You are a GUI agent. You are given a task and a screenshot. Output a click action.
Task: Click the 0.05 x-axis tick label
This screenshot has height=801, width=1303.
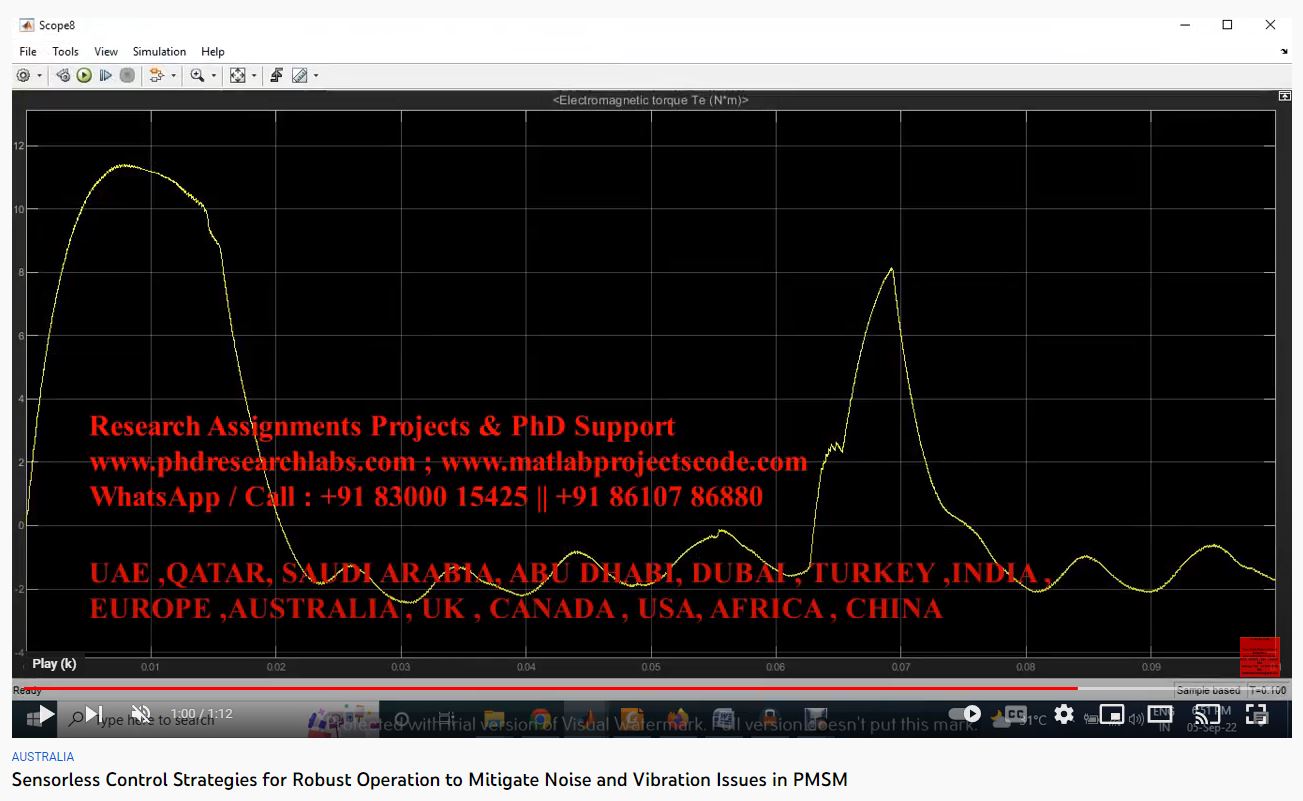pyautogui.click(x=651, y=667)
